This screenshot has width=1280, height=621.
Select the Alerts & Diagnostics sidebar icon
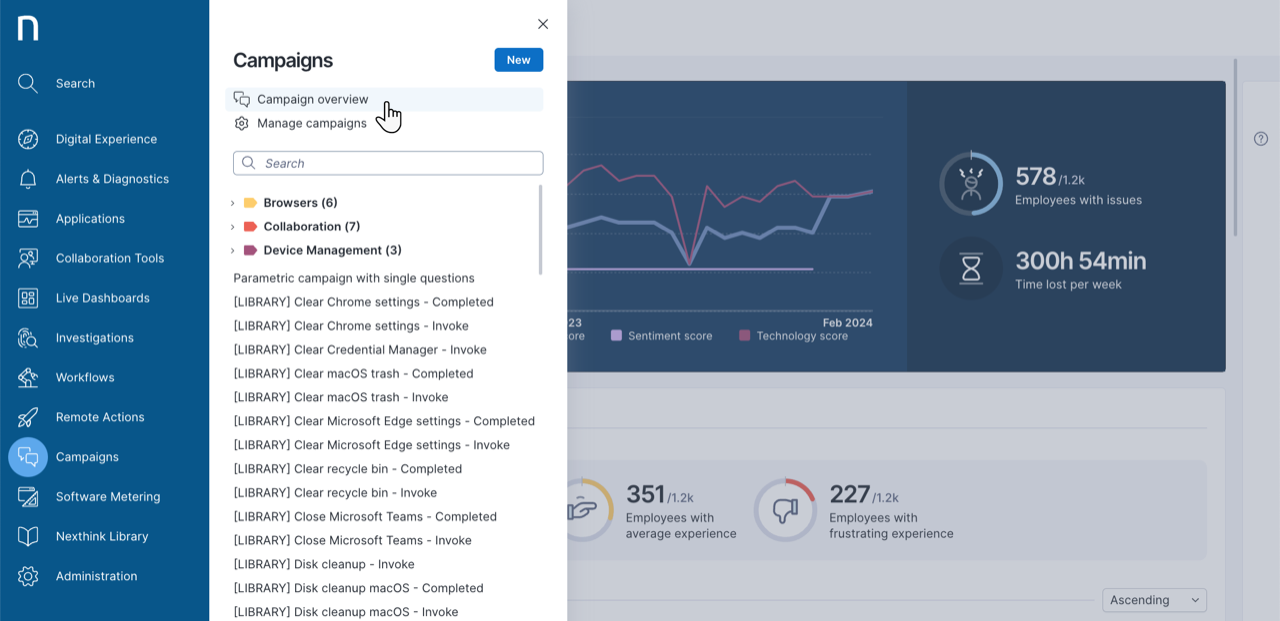click(x=27, y=178)
